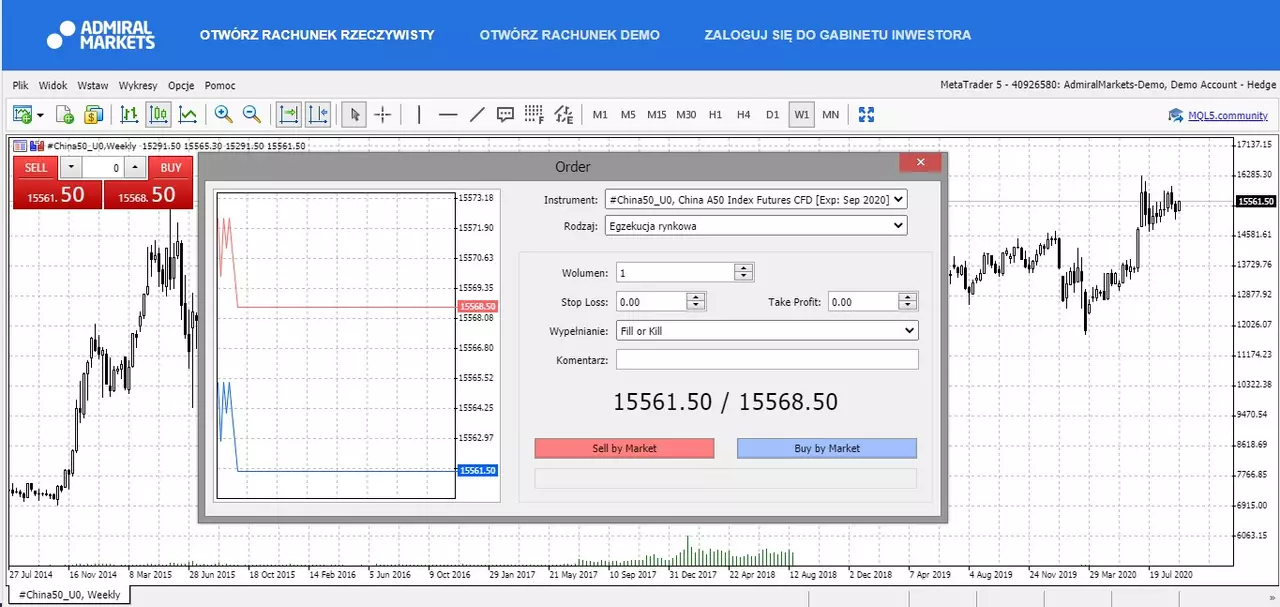Click the zoom out magnifier icon
The width and height of the screenshot is (1280, 607).
(x=251, y=114)
